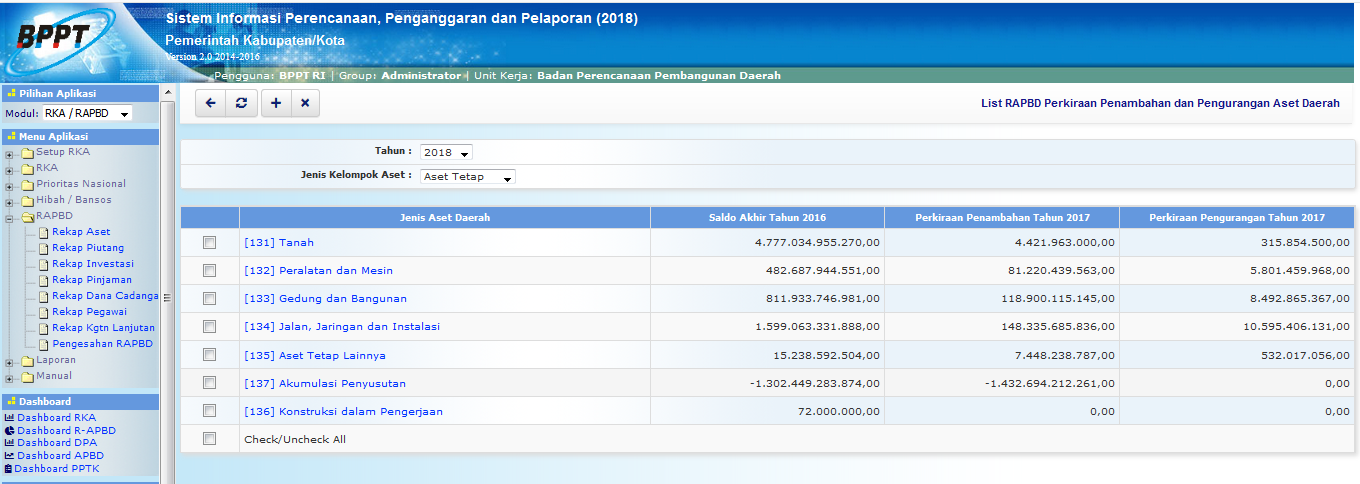Open the Tahun dropdown
This screenshot has height=484, width=1360.
pos(446,153)
